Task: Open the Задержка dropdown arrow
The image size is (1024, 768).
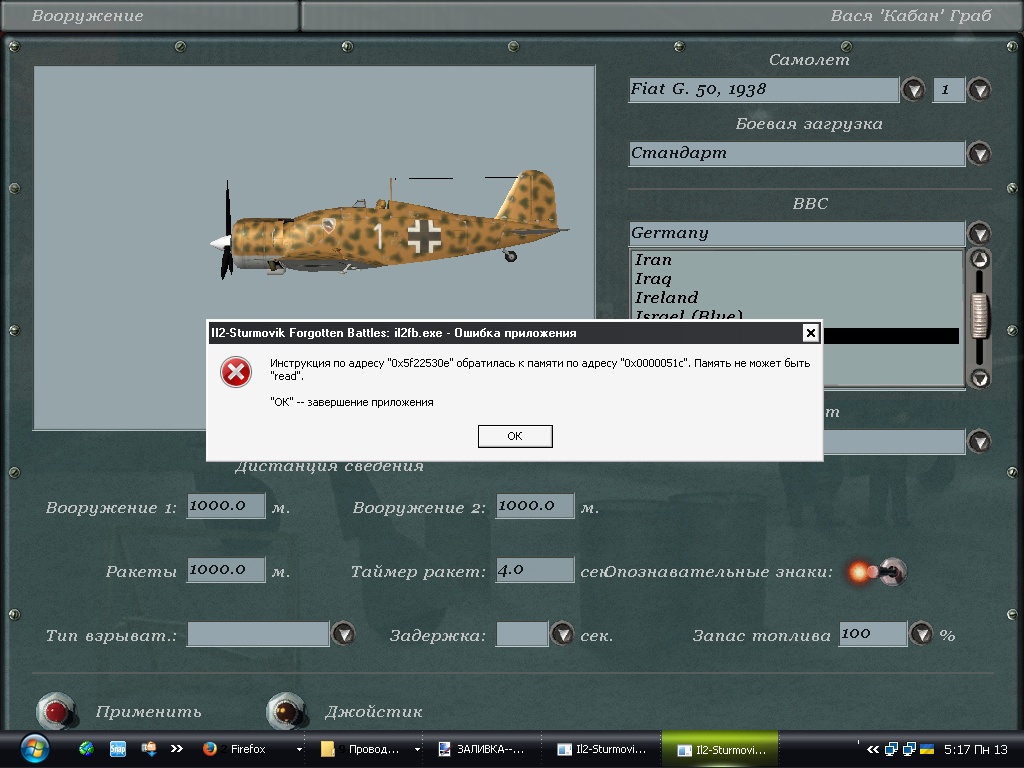Action: 562,633
